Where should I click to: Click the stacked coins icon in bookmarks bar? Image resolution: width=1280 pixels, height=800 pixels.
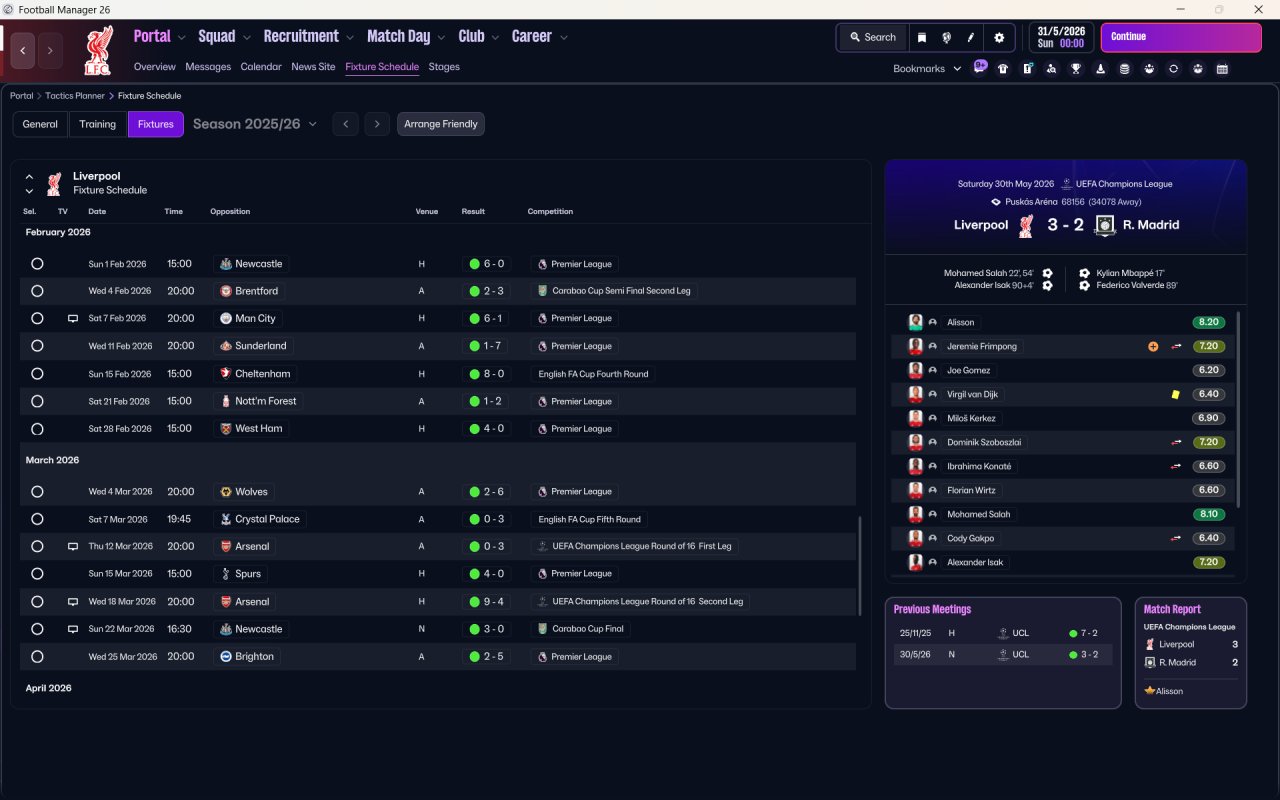pos(1125,69)
